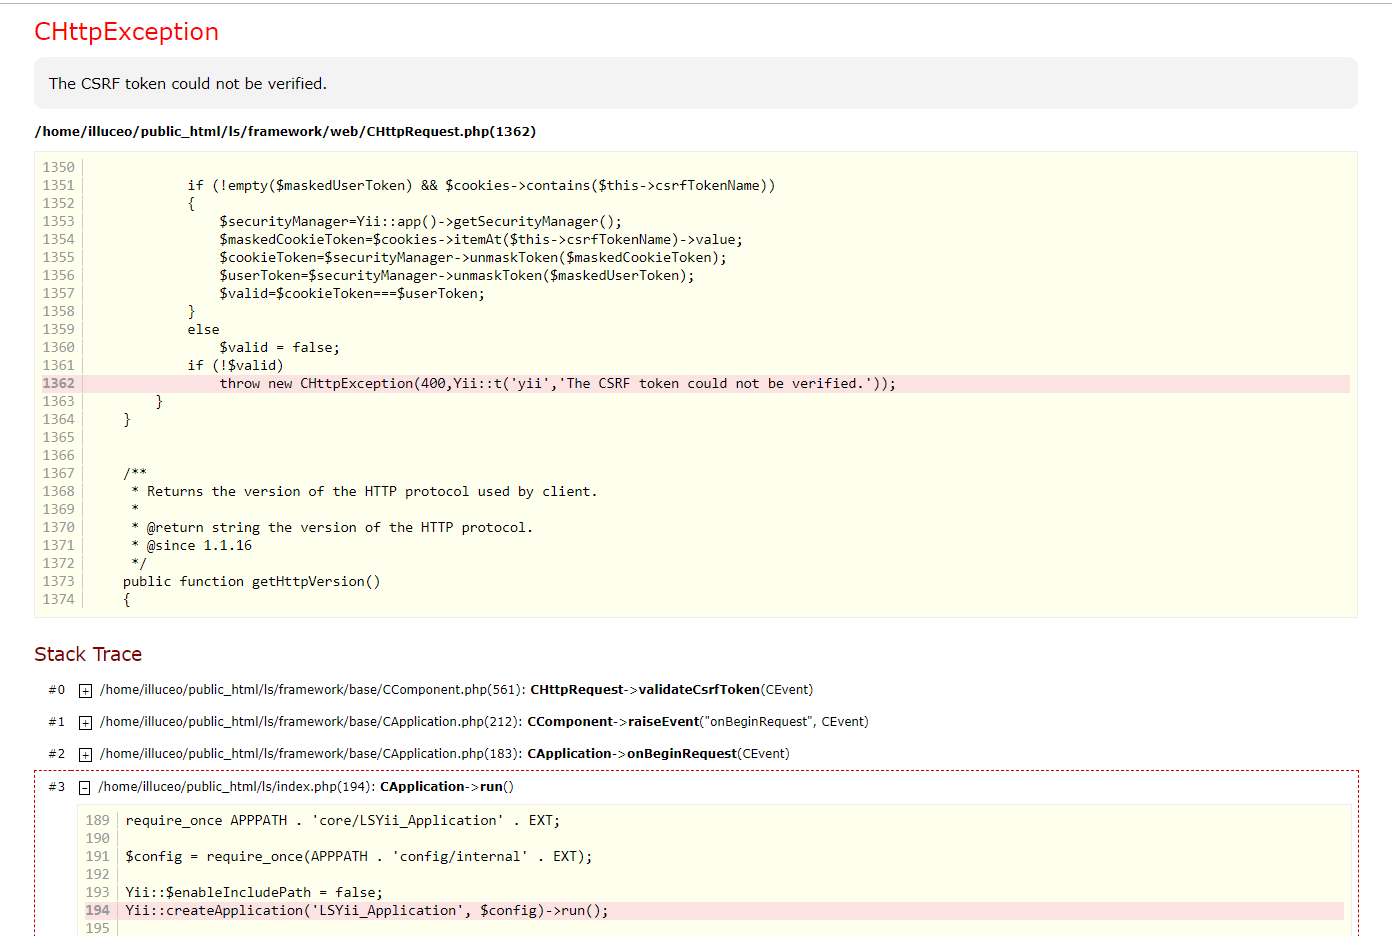Expand stack frame #1 plus icon

coord(85,723)
